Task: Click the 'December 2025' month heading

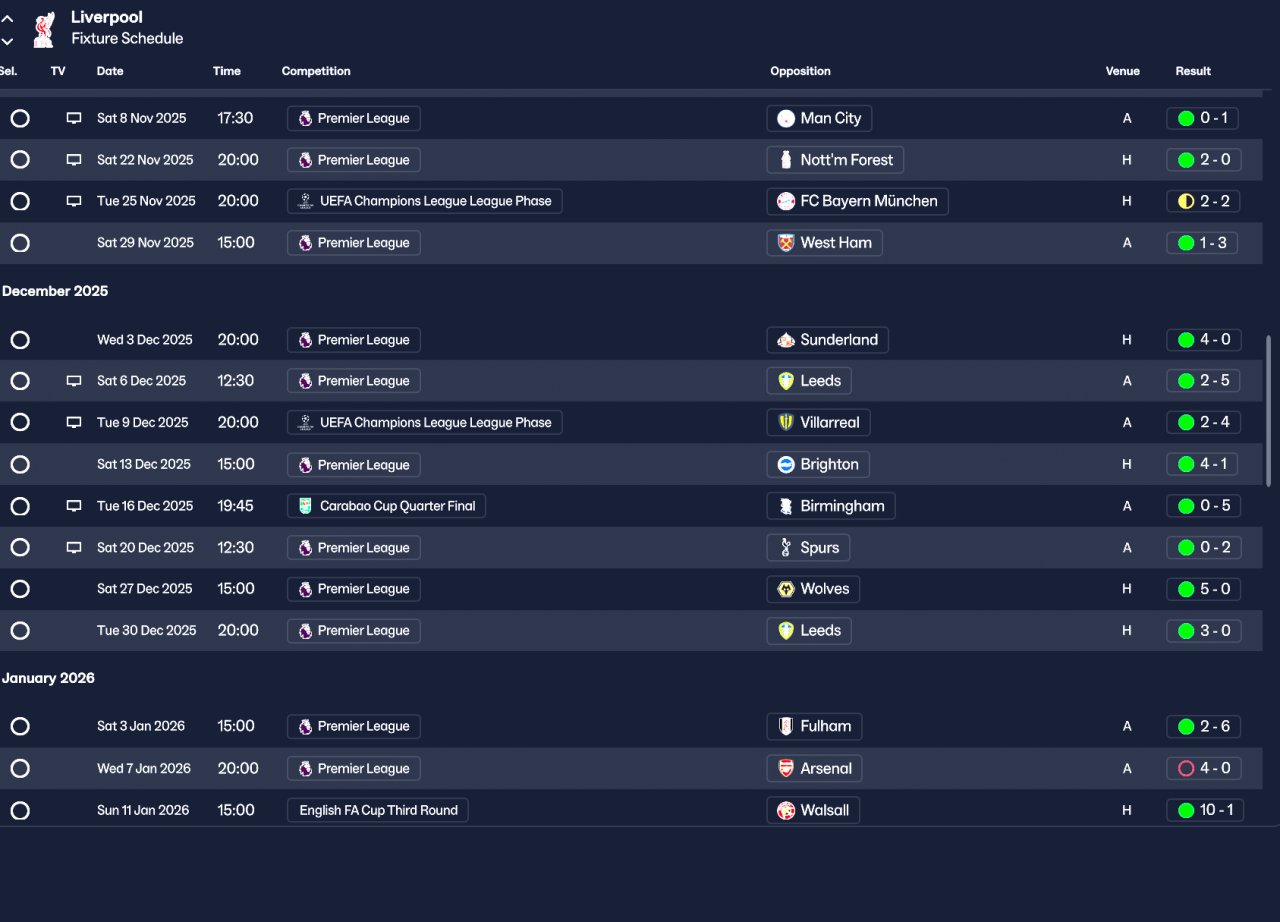Action: [55, 291]
